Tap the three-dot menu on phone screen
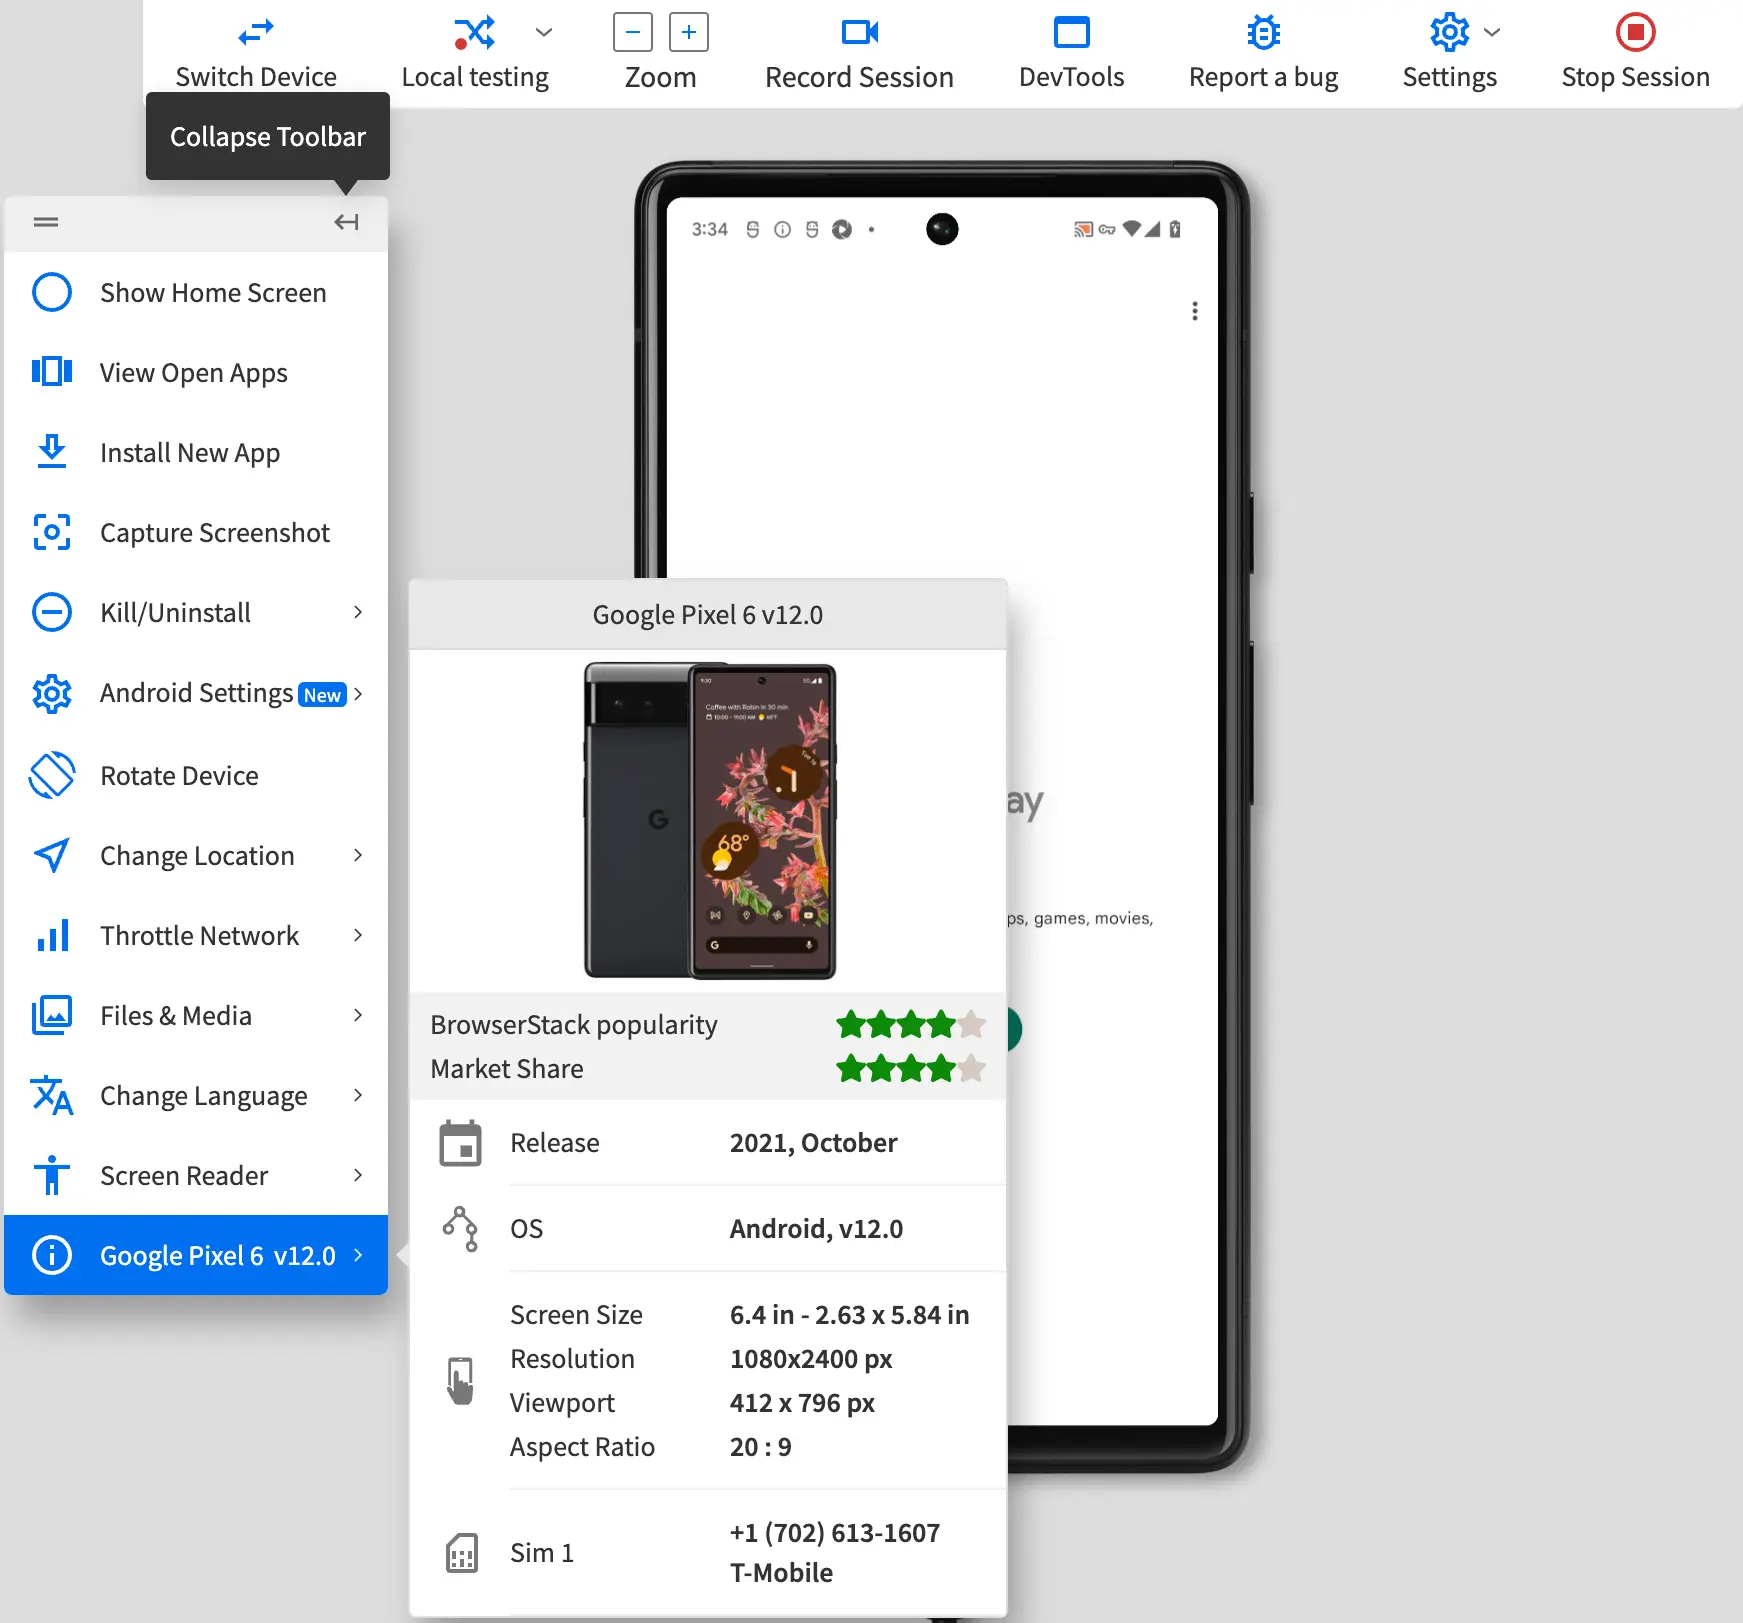This screenshot has width=1743, height=1623. tap(1194, 311)
